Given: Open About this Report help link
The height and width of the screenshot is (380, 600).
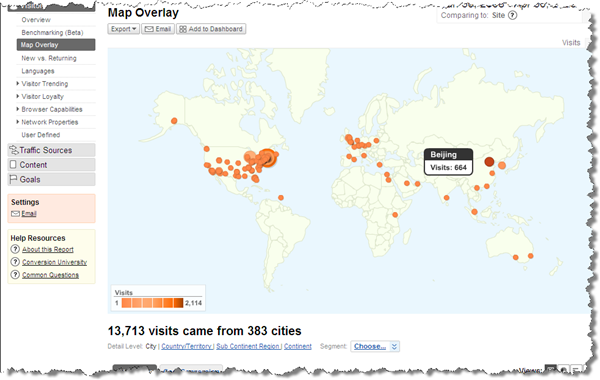Looking at the screenshot, I should click(48, 250).
